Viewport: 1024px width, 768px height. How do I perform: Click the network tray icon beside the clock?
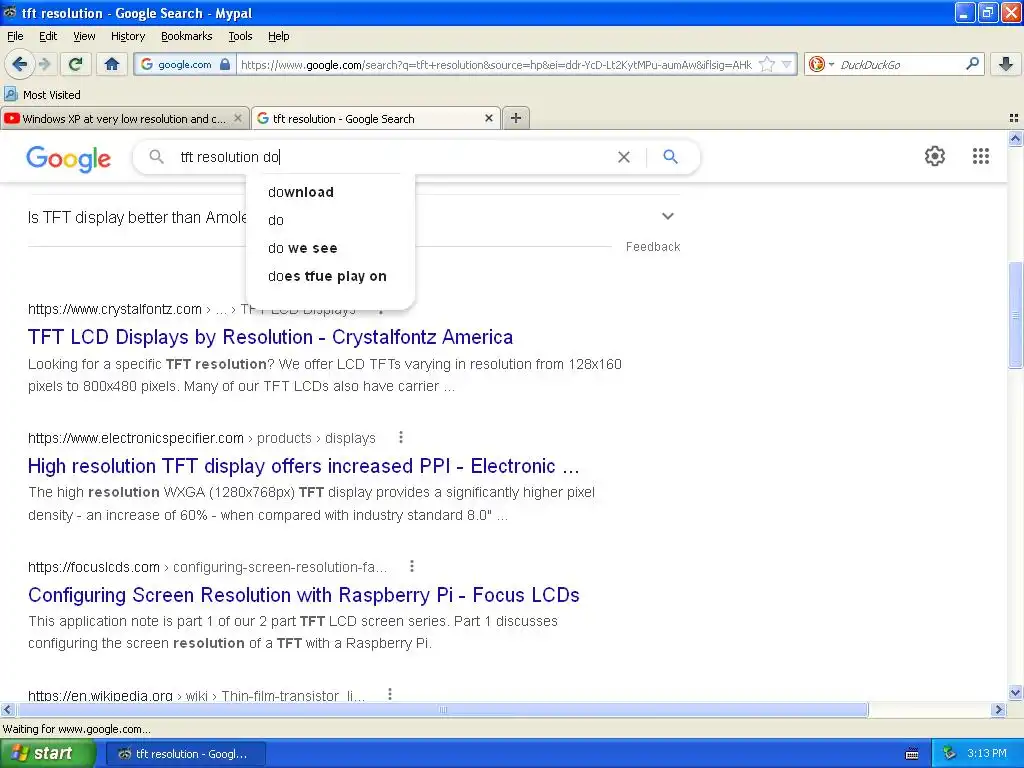949,754
